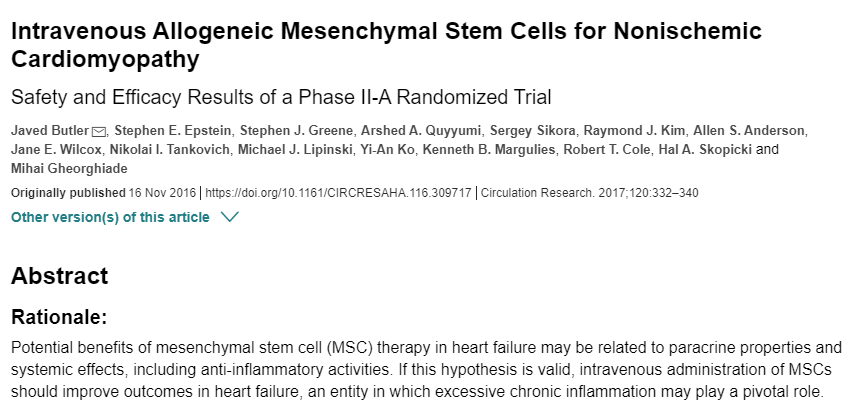Open author Javed Butler's profile

pyautogui.click(x=50, y=131)
